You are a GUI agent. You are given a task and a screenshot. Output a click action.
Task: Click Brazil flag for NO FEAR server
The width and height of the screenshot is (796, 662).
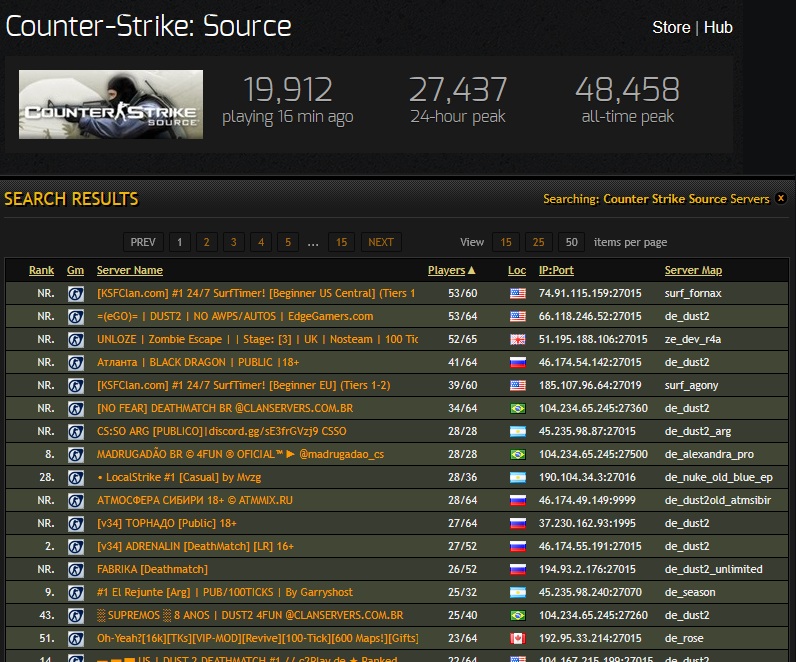(x=518, y=409)
